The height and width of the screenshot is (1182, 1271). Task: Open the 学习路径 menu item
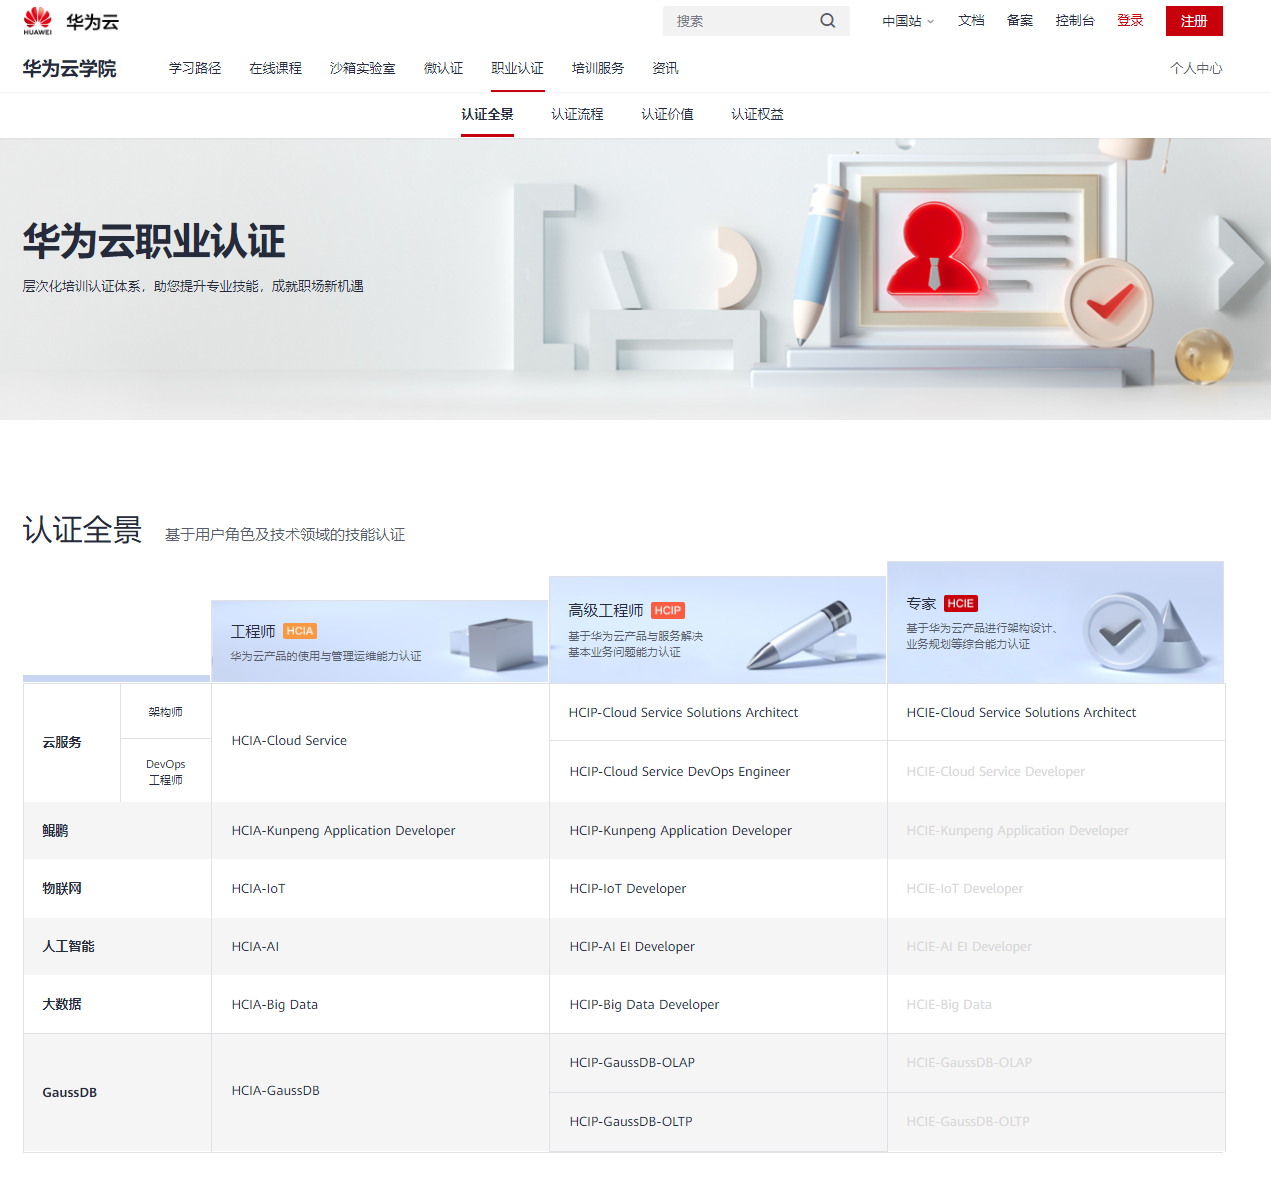195,68
